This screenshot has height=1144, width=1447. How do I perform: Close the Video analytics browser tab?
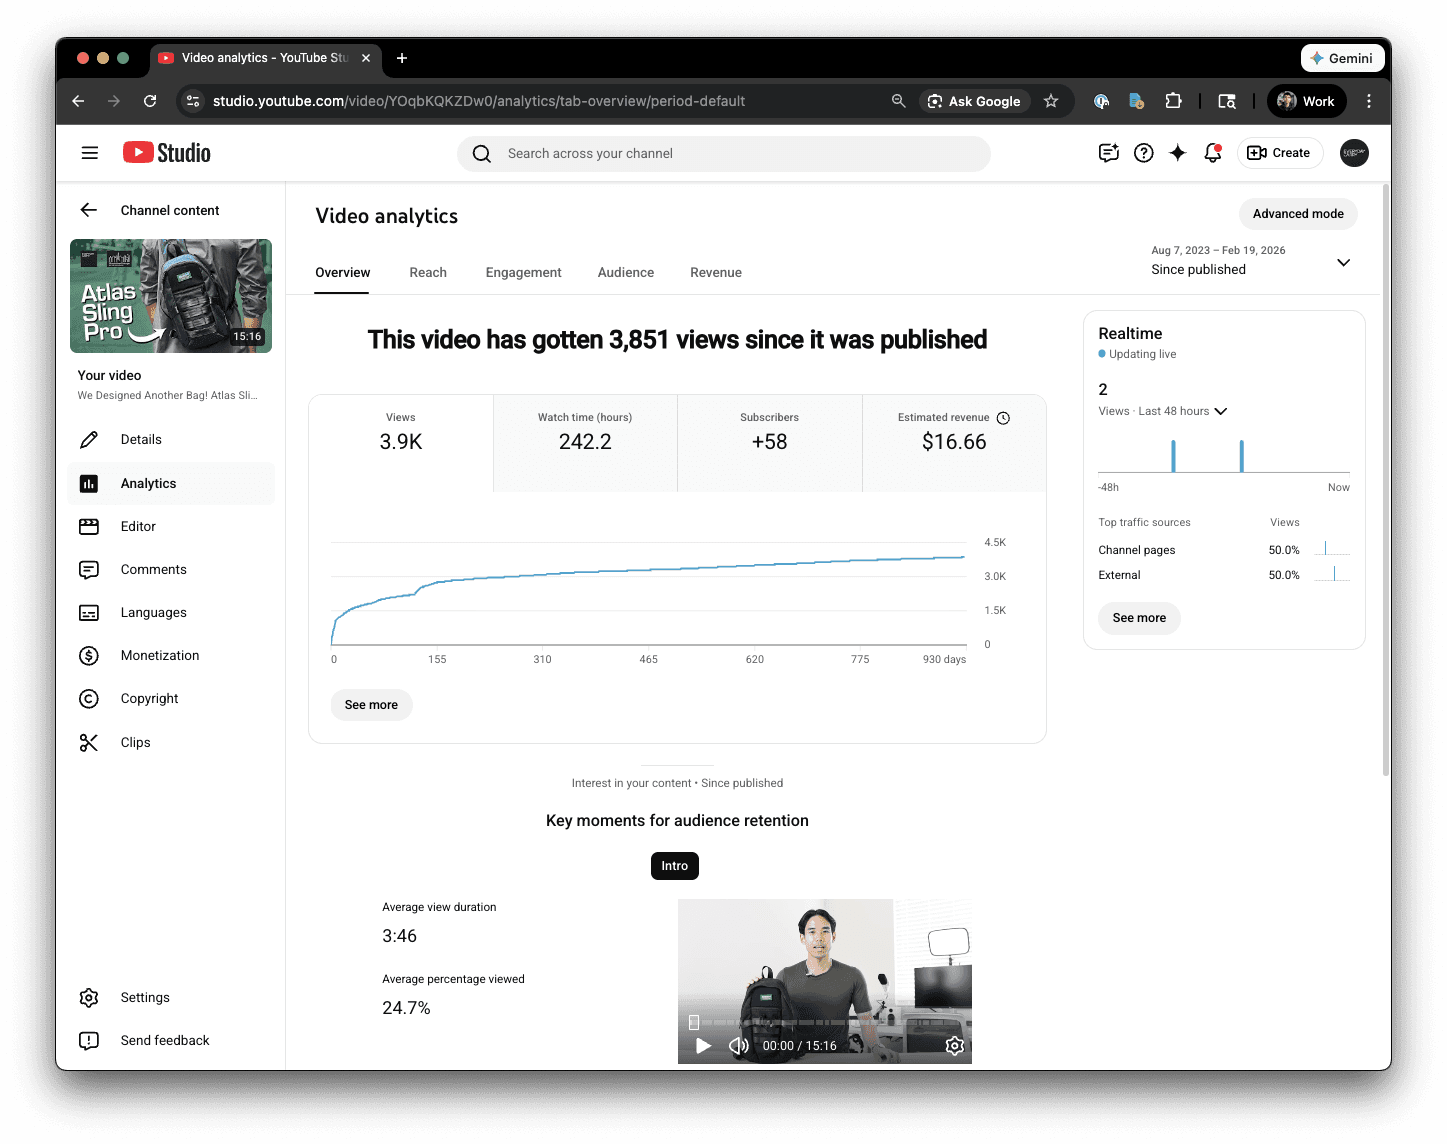click(366, 58)
